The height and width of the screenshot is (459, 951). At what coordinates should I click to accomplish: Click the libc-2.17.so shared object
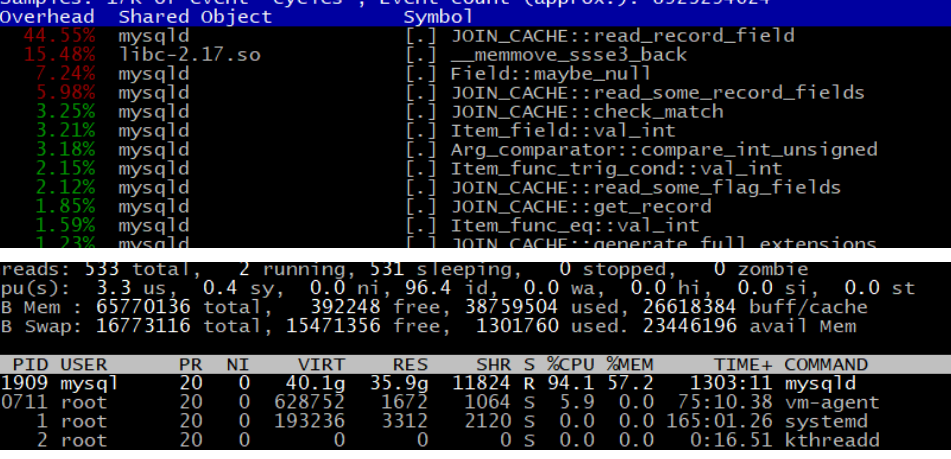click(189, 55)
